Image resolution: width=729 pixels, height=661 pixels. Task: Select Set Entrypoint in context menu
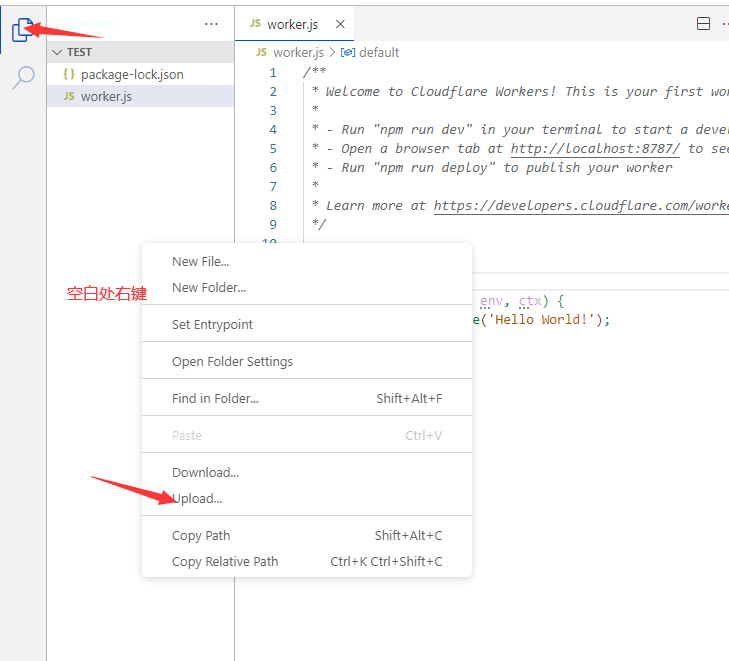(212, 325)
